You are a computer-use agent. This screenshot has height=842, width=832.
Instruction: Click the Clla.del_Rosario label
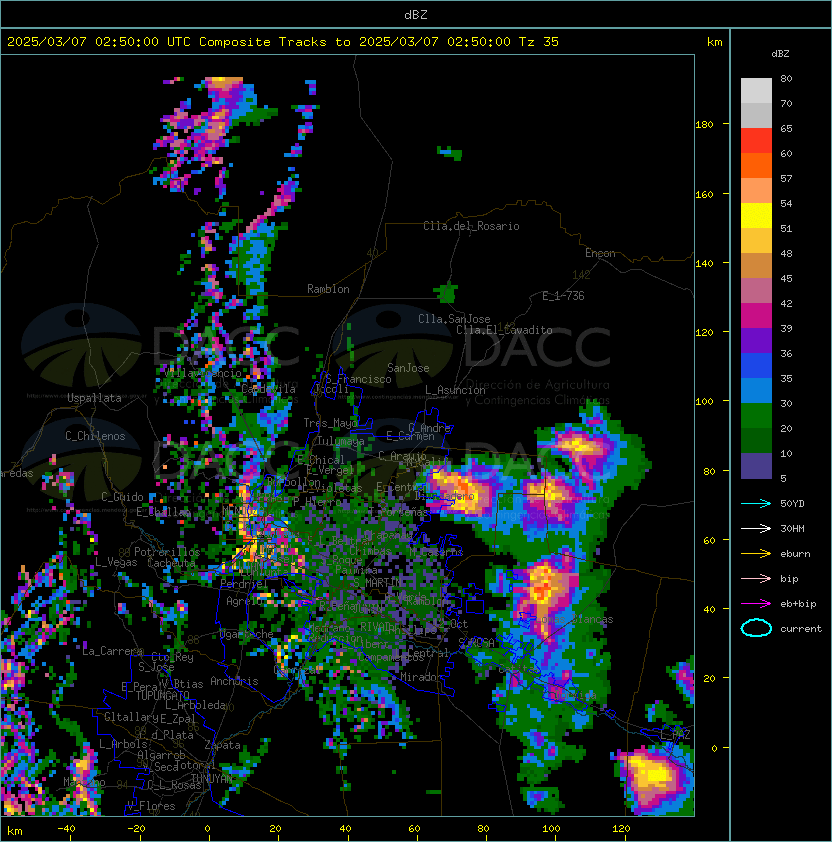coord(471,226)
